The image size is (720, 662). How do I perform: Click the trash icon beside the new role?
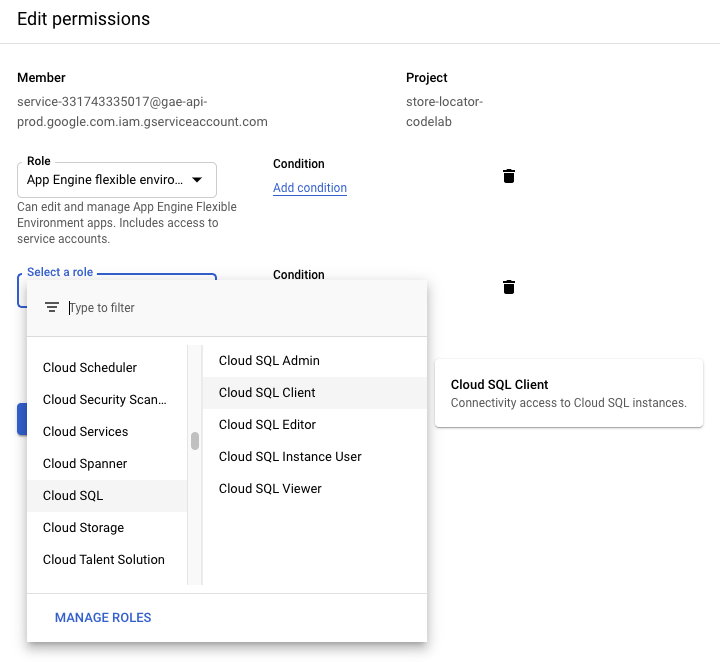pyautogui.click(x=509, y=287)
